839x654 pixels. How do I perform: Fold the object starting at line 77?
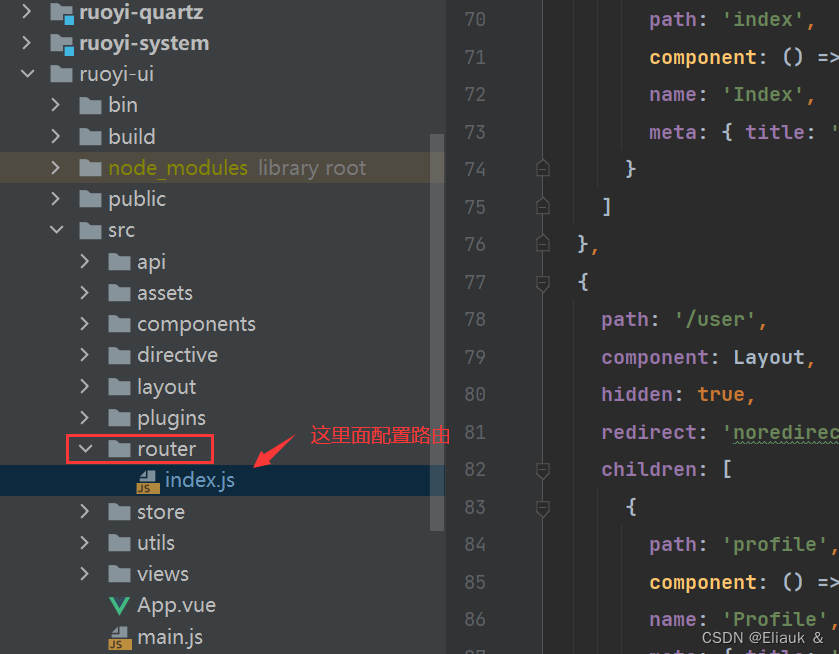543,283
